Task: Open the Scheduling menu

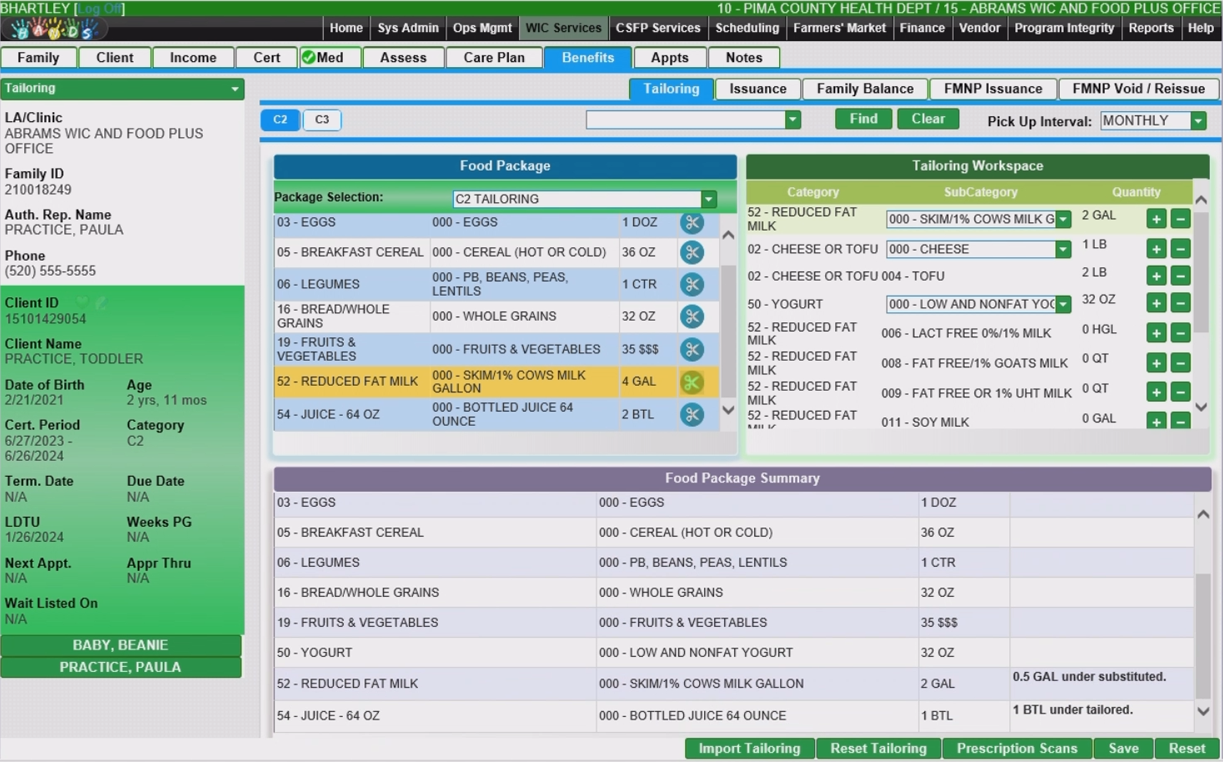Action: click(x=747, y=28)
